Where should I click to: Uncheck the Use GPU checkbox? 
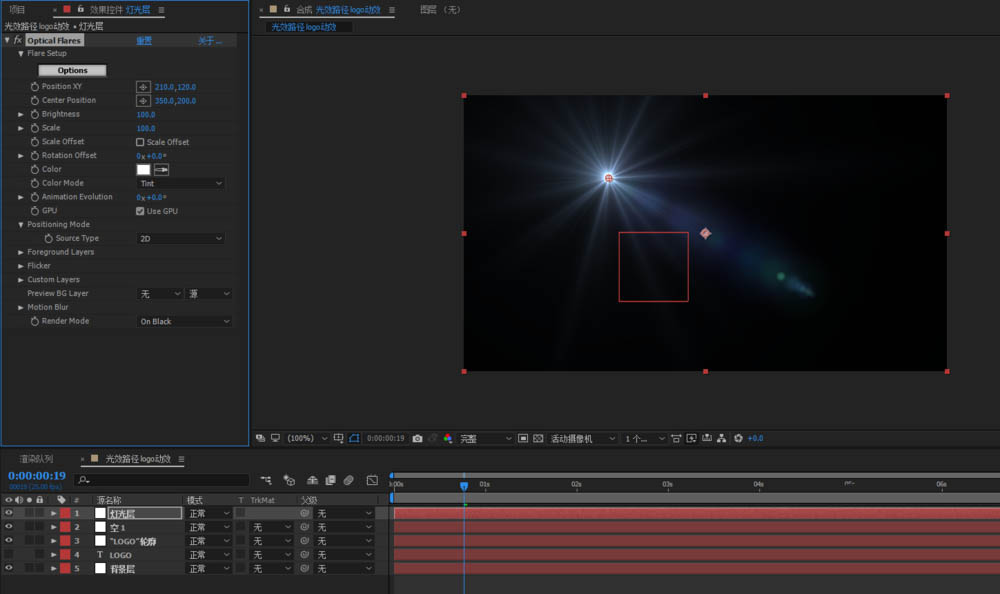point(140,211)
